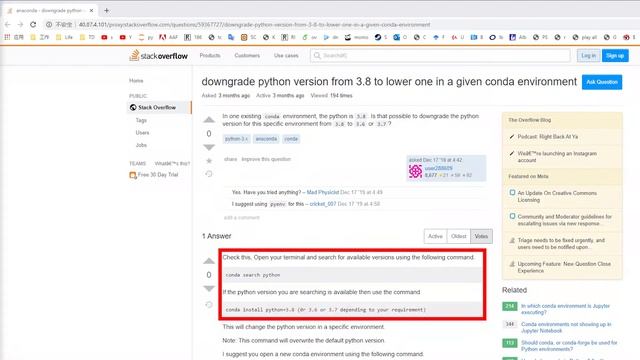Click the site info icon in address bar
The image size is (640, 360).
pyautogui.click(x=49, y=24)
